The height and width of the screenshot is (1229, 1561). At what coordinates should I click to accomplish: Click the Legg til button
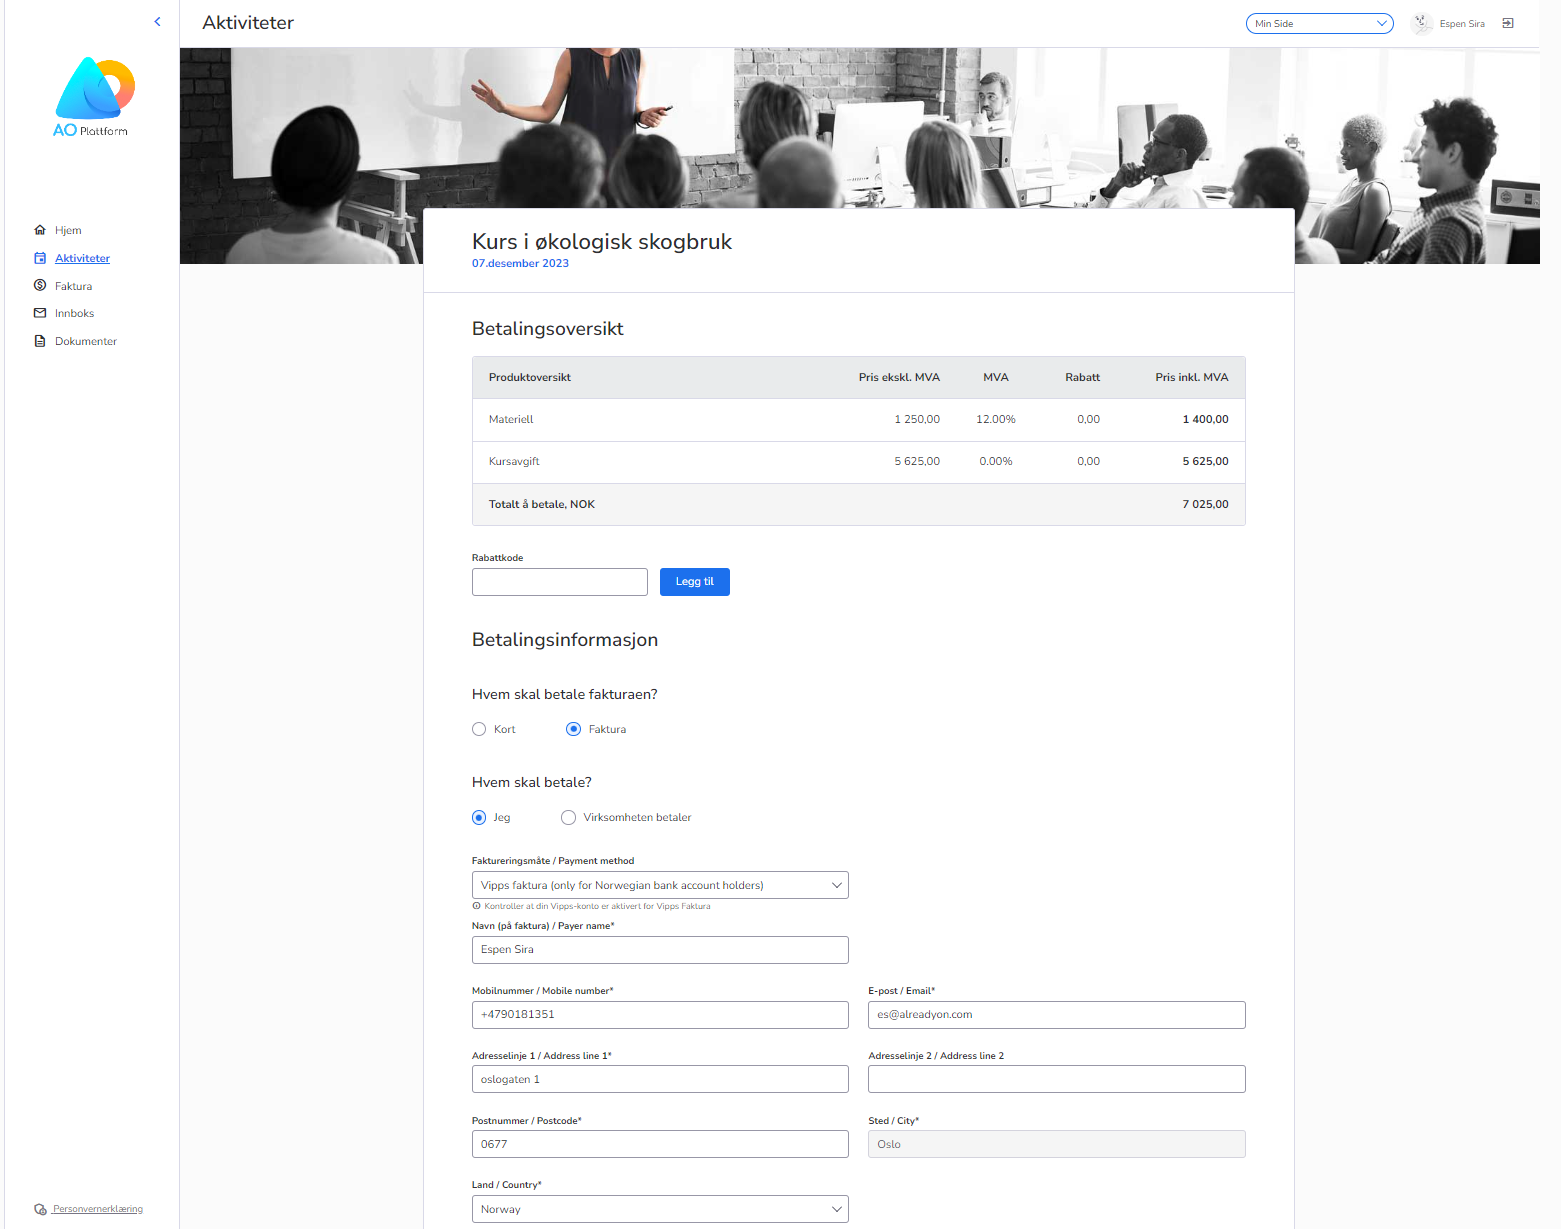[695, 582]
